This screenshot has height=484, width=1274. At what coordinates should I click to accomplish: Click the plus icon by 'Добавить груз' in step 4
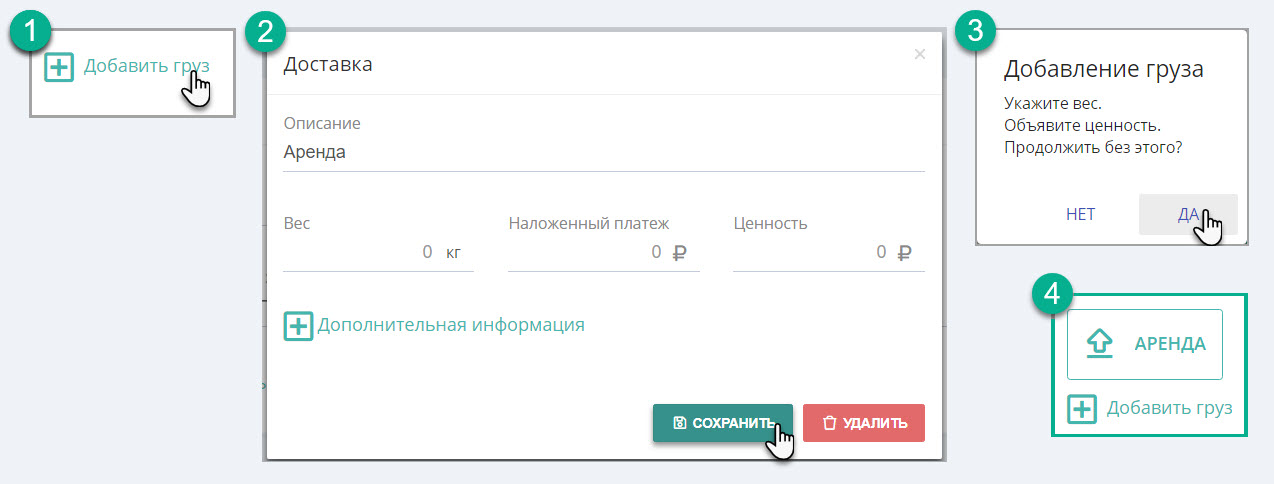[x=1083, y=409]
